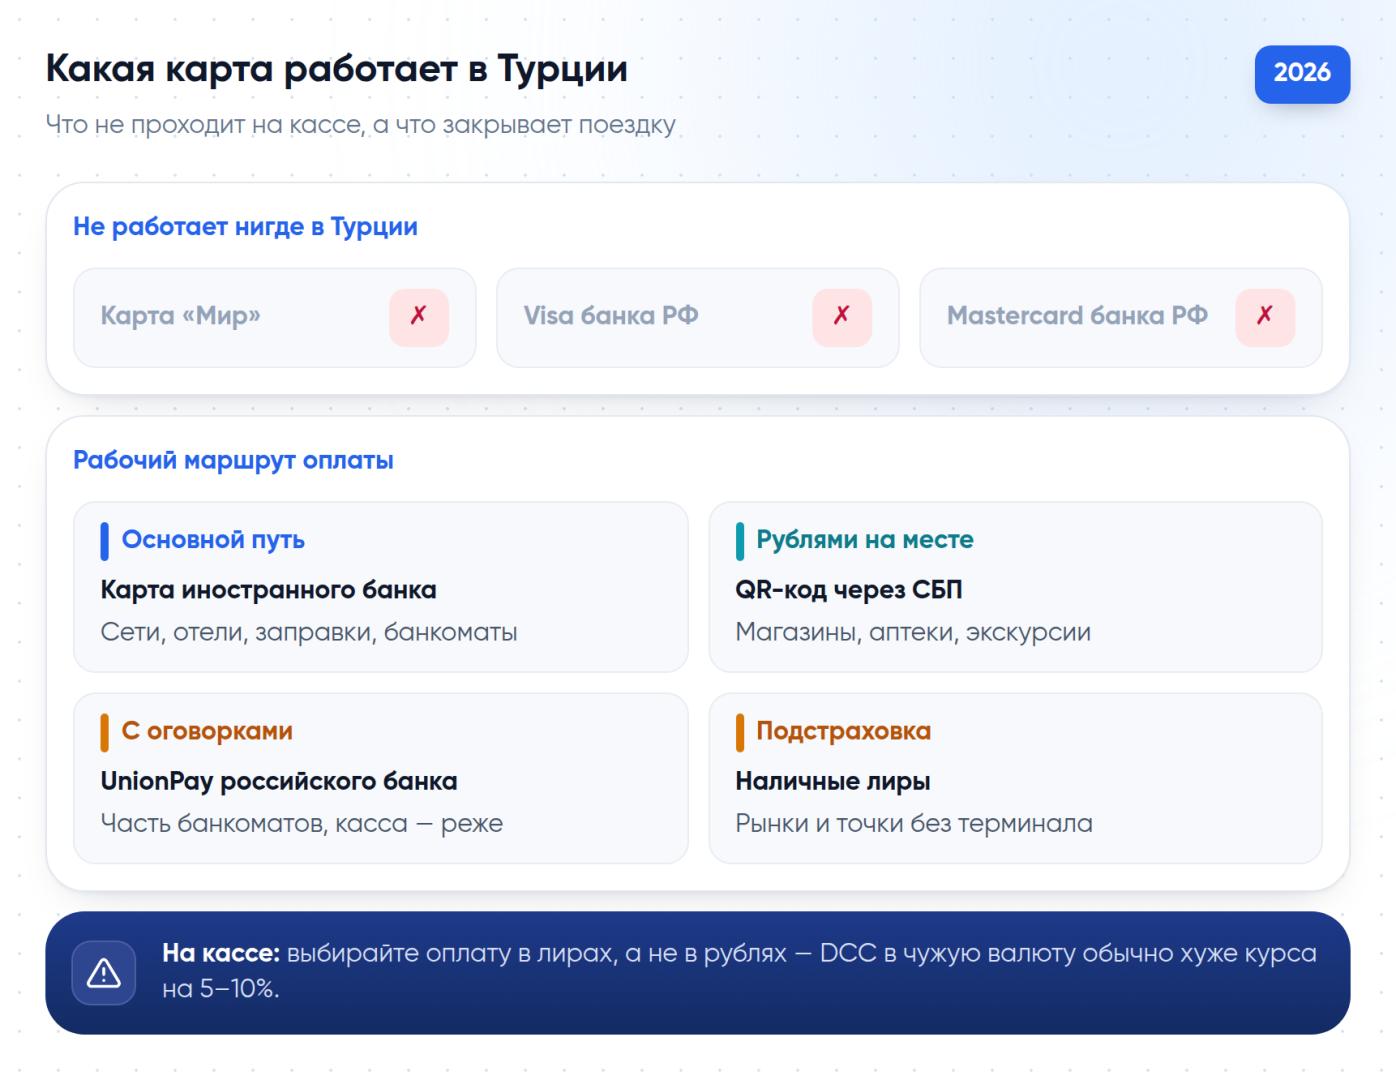Click the warning triangle icon in the bottom banner
Viewport: 1396px width, 1080px height.
[104, 973]
